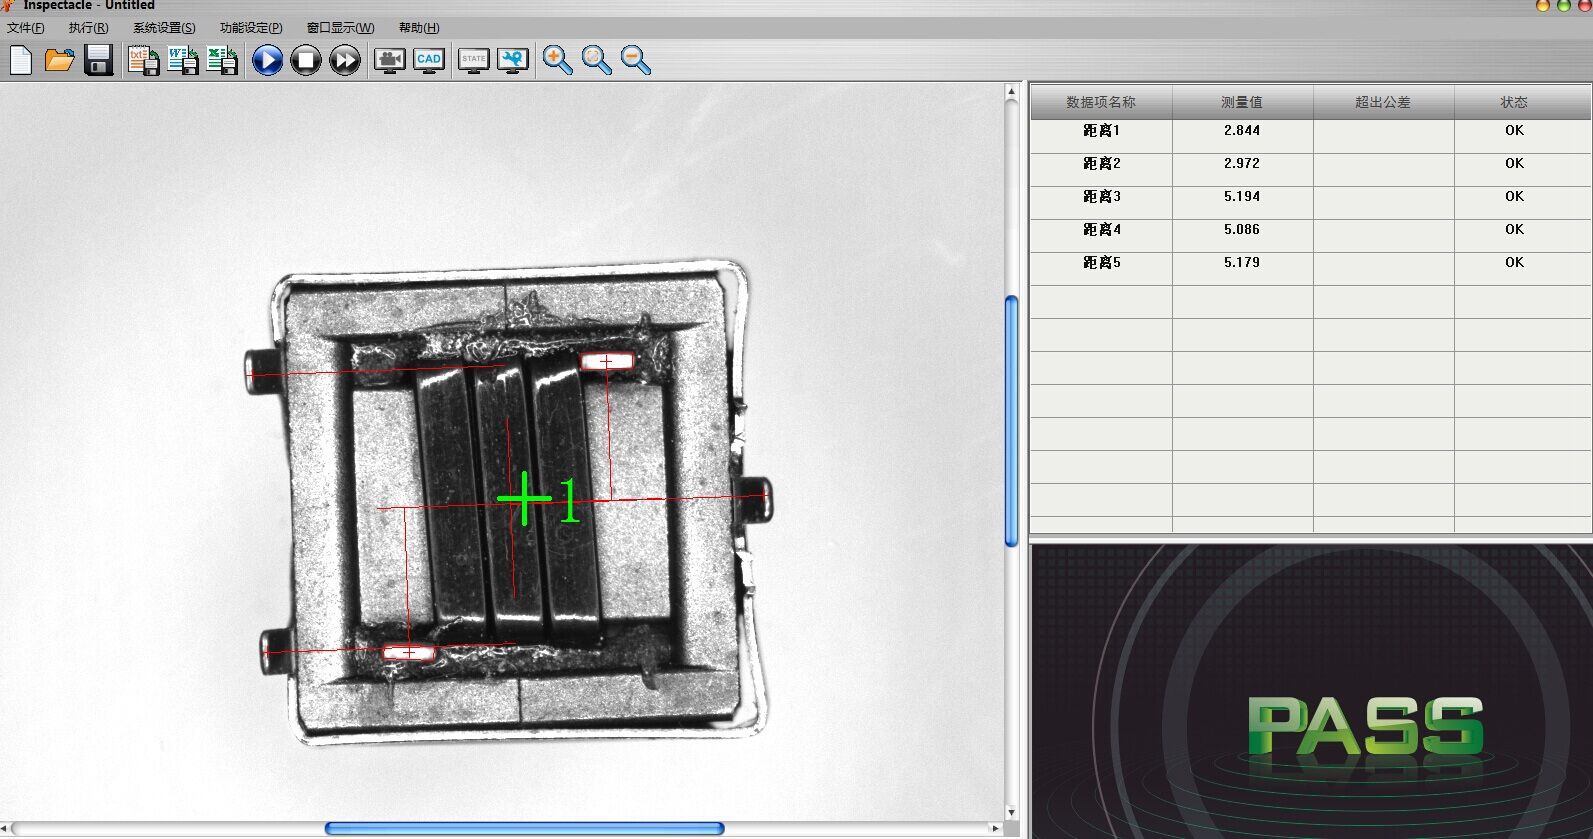Click the vertical scrollbar thumb of image view
Viewport: 1593px width, 839px height.
point(1011,421)
